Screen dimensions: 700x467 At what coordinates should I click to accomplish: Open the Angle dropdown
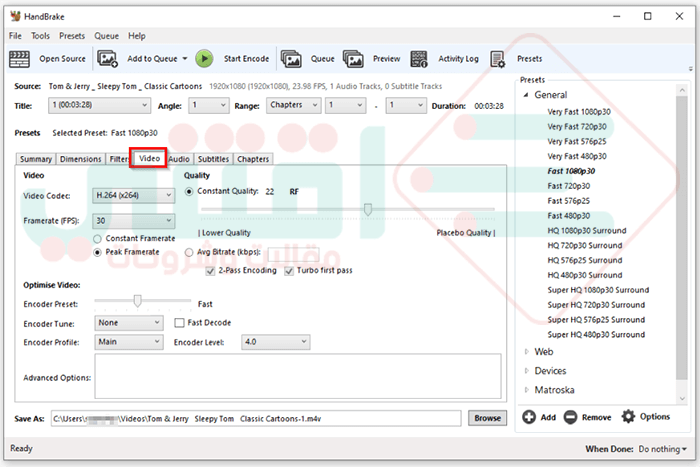208,105
